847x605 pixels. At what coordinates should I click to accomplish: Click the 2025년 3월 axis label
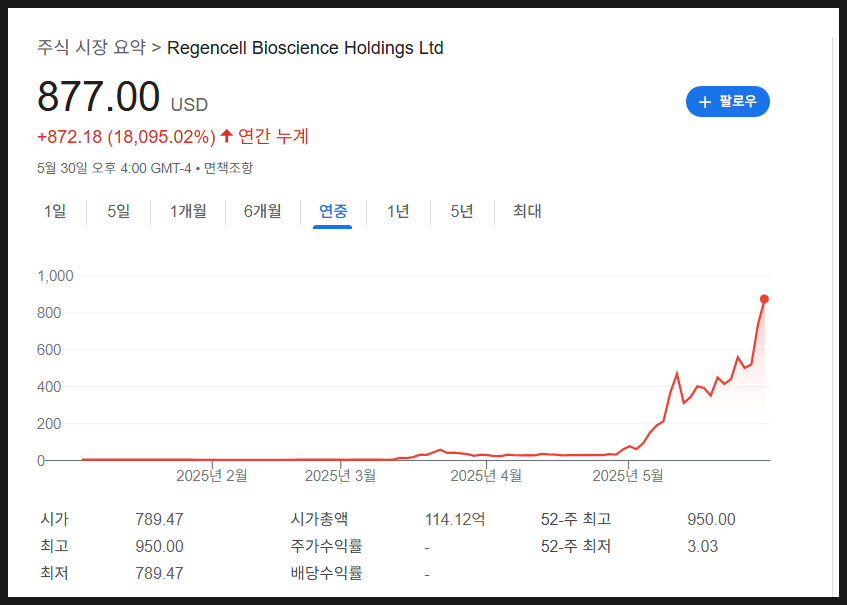(x=340, y=476)
